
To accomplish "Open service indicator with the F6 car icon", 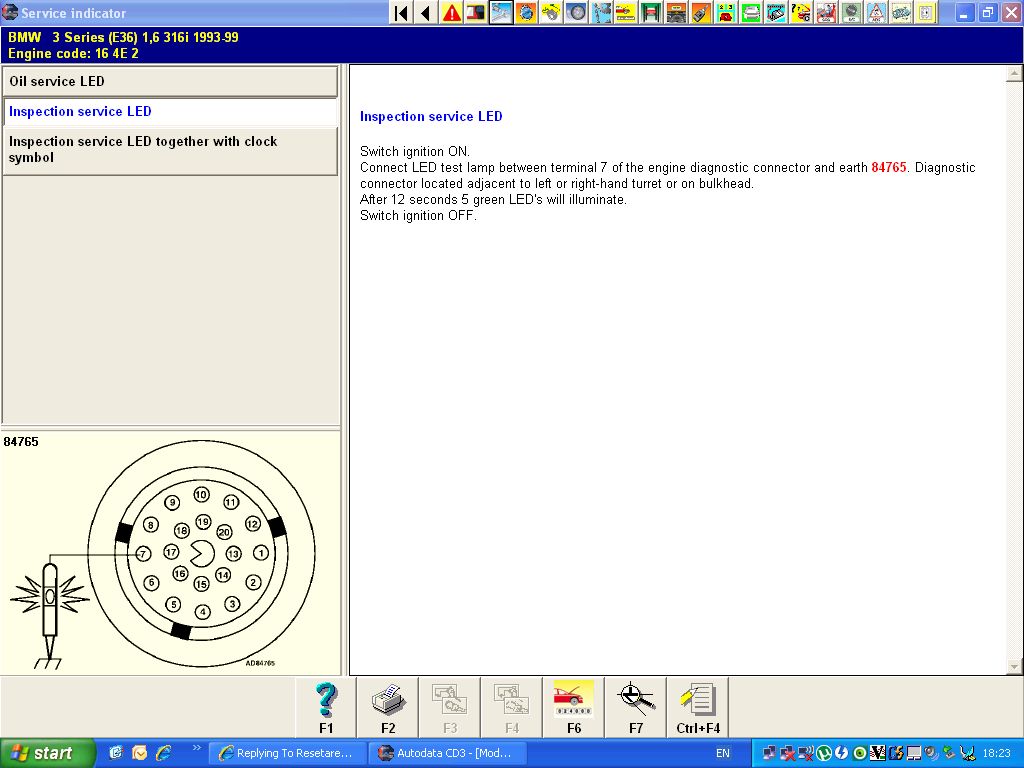I will click(573, 708).
